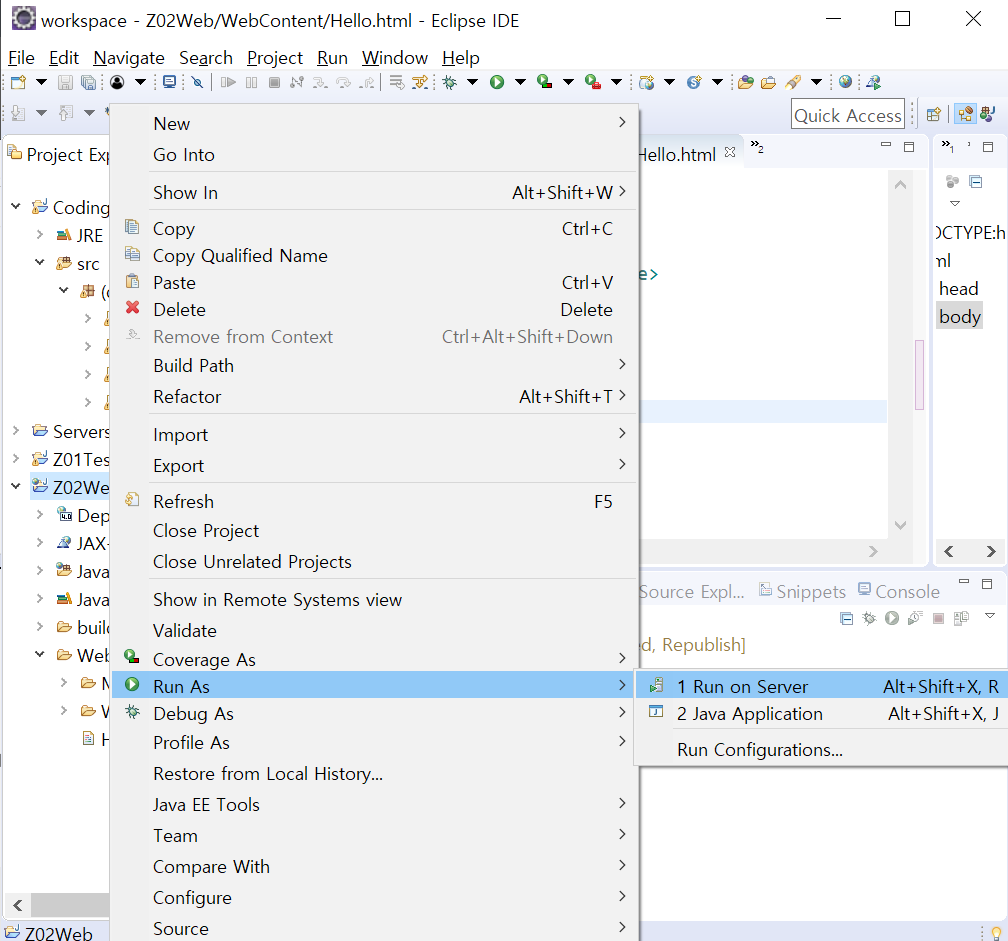This screenshot has height=941, width=1008.
Task: Minimize the editor area
Action: pos(886,145)
